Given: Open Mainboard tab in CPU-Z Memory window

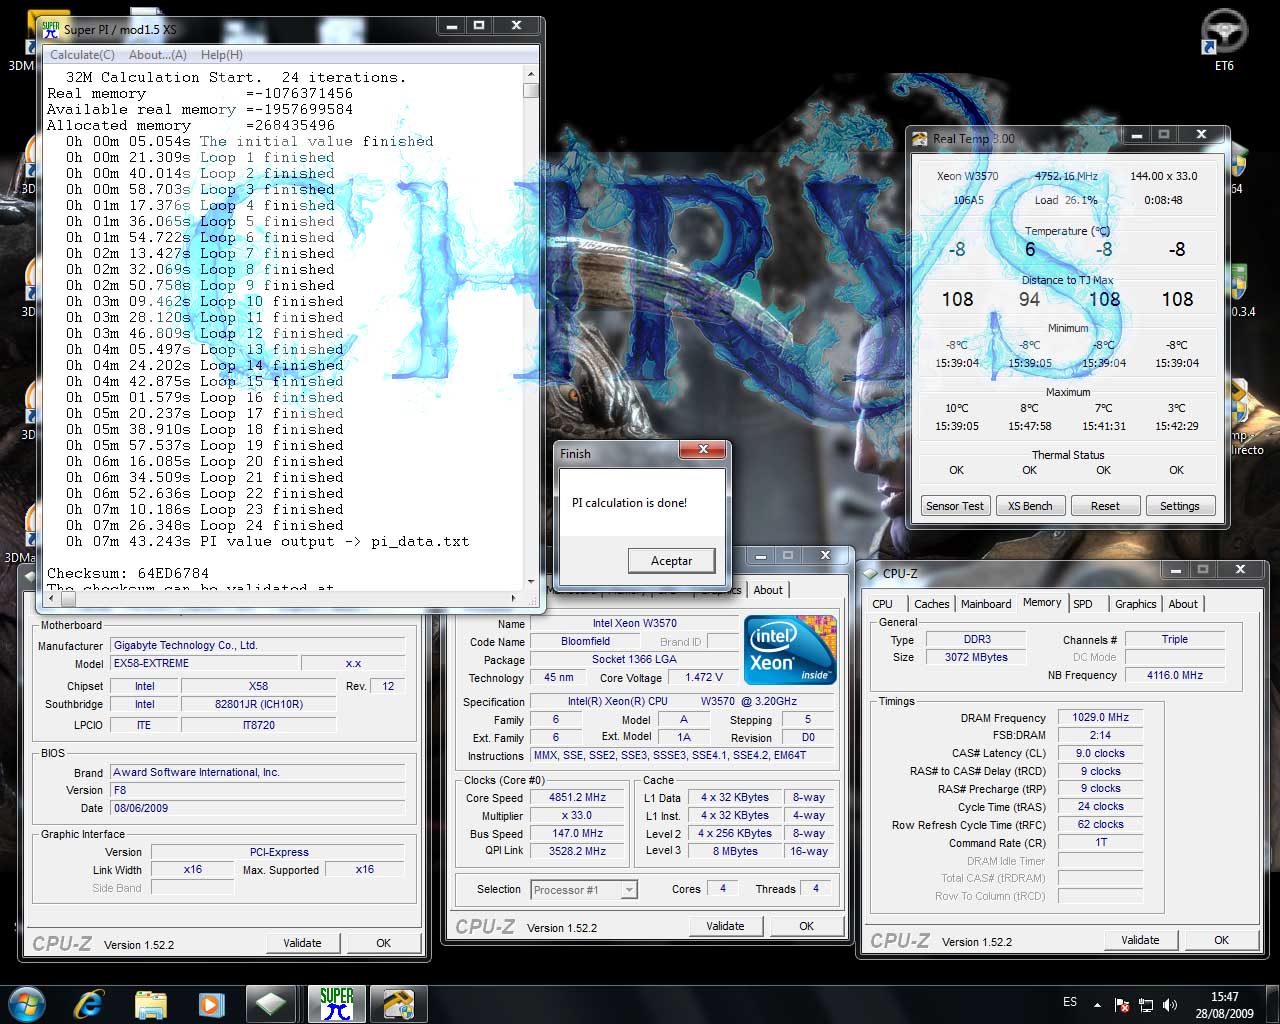Looking at the screenshot, I should (x=986, y=604).
